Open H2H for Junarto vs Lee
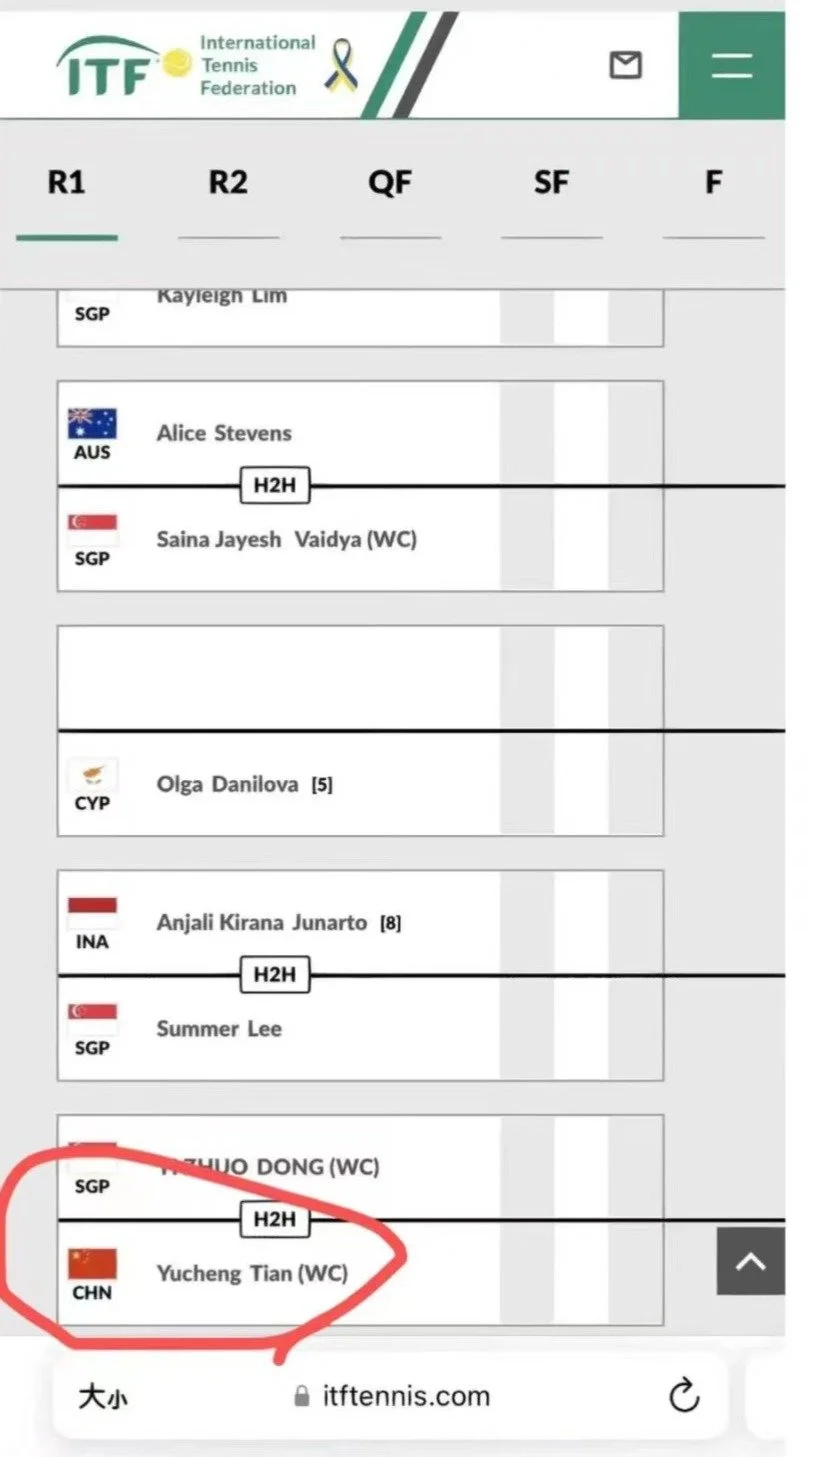The height and width of the screenshot is (1457, 822). click(x=275, y=975)
